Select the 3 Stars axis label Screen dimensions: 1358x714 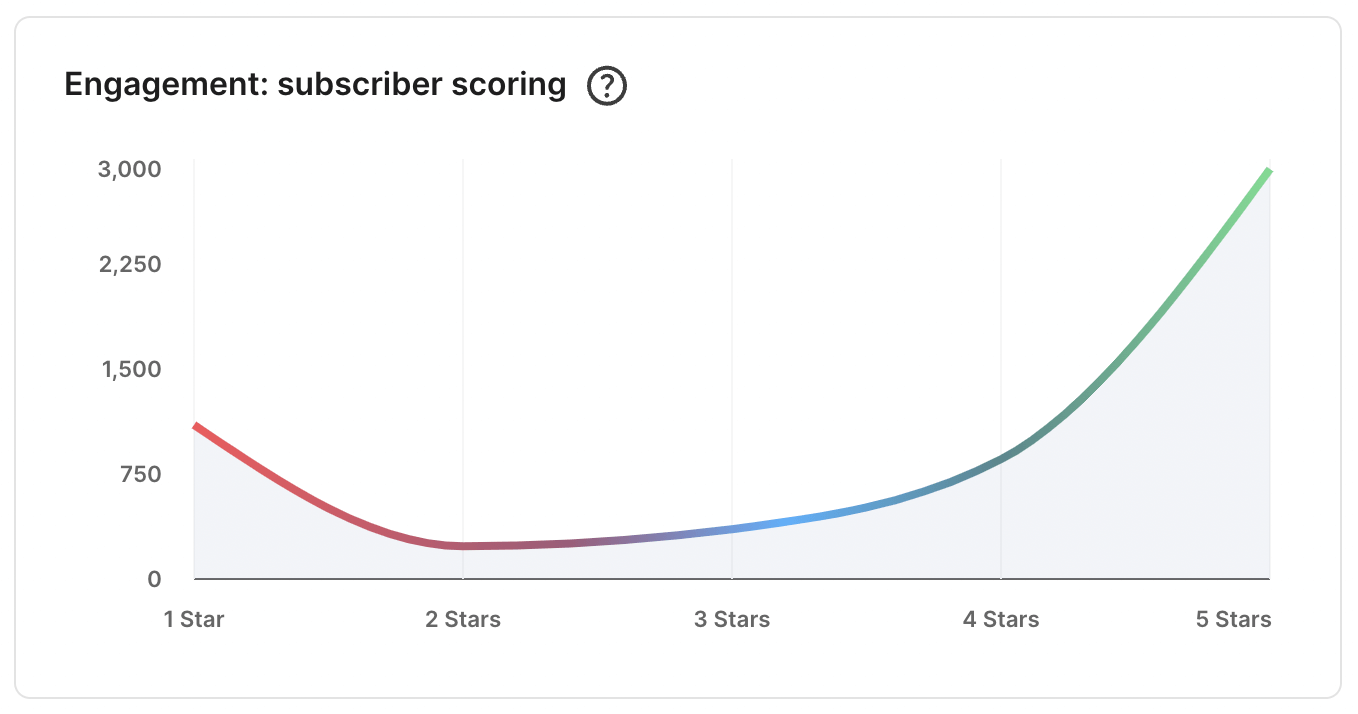[732, 620]
